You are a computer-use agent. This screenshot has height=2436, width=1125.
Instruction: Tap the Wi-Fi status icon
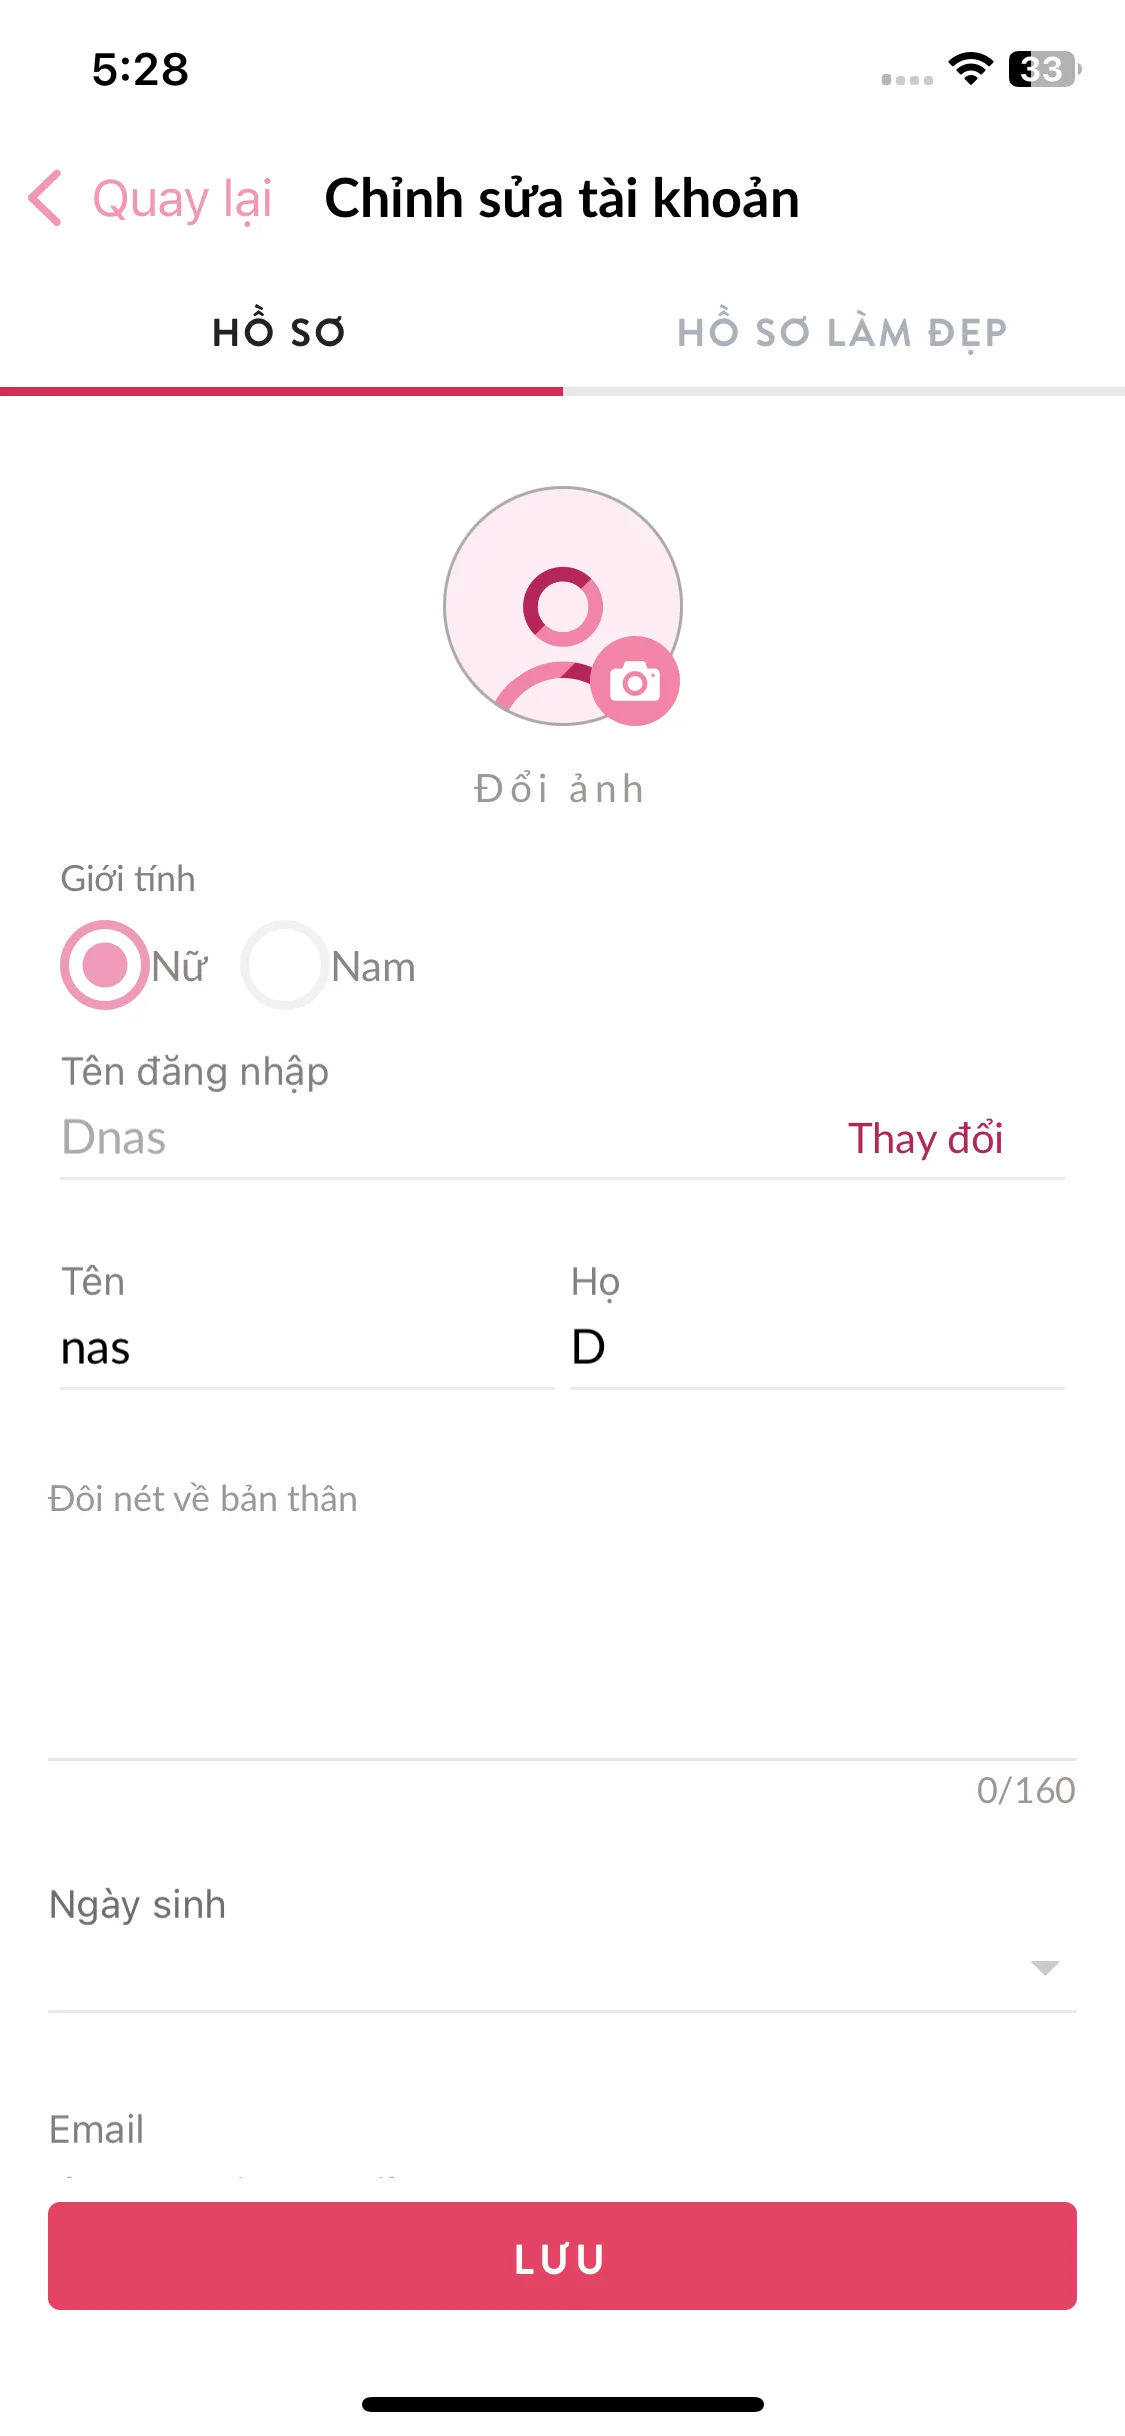pyautogui.click(x=970, y=69)
